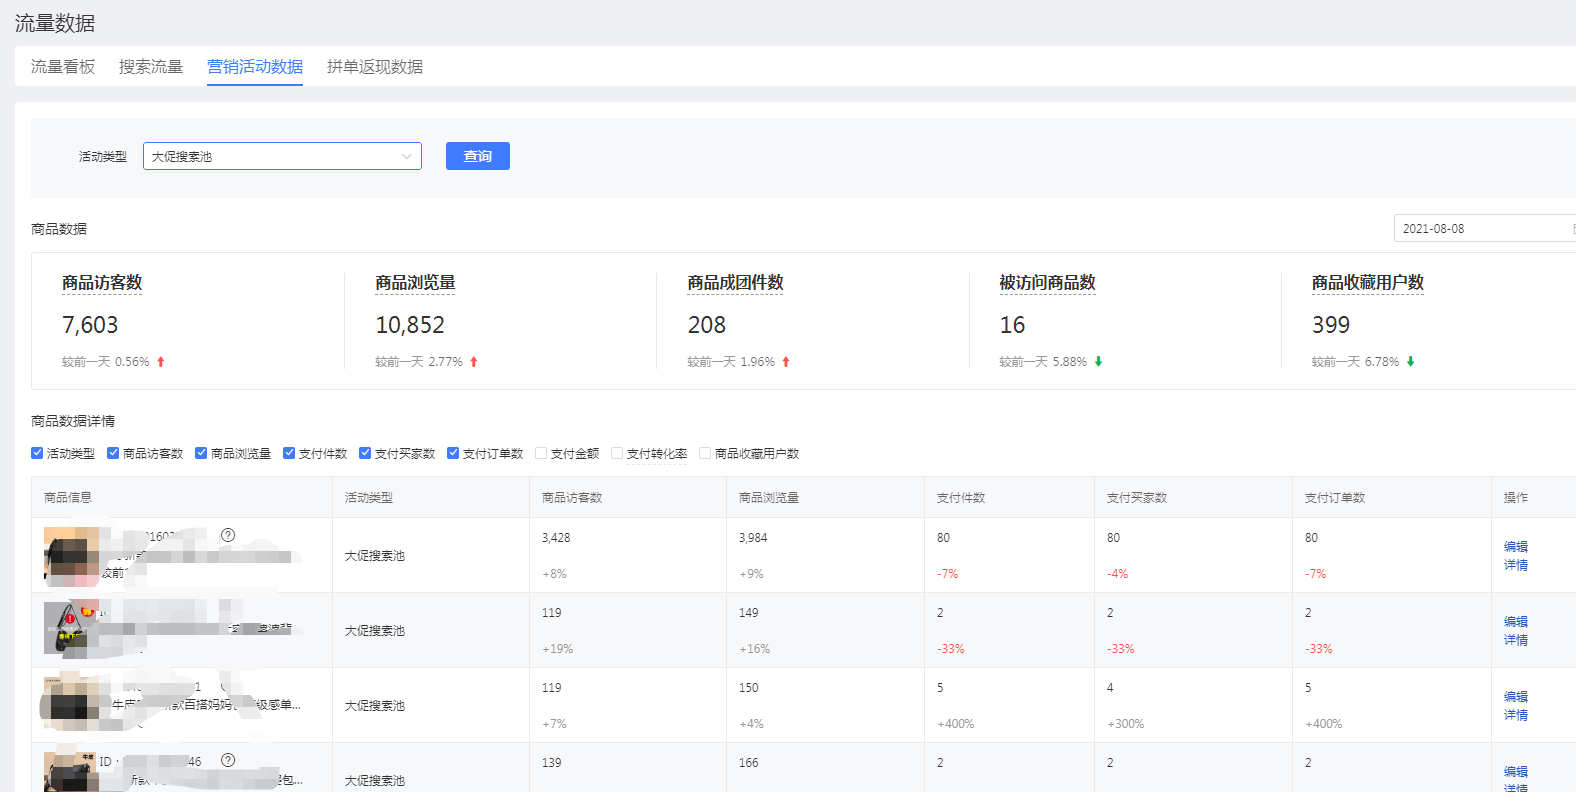1576x792 pixels.
Task: Click the help icon in the first product row
Action: click(228, 535)
